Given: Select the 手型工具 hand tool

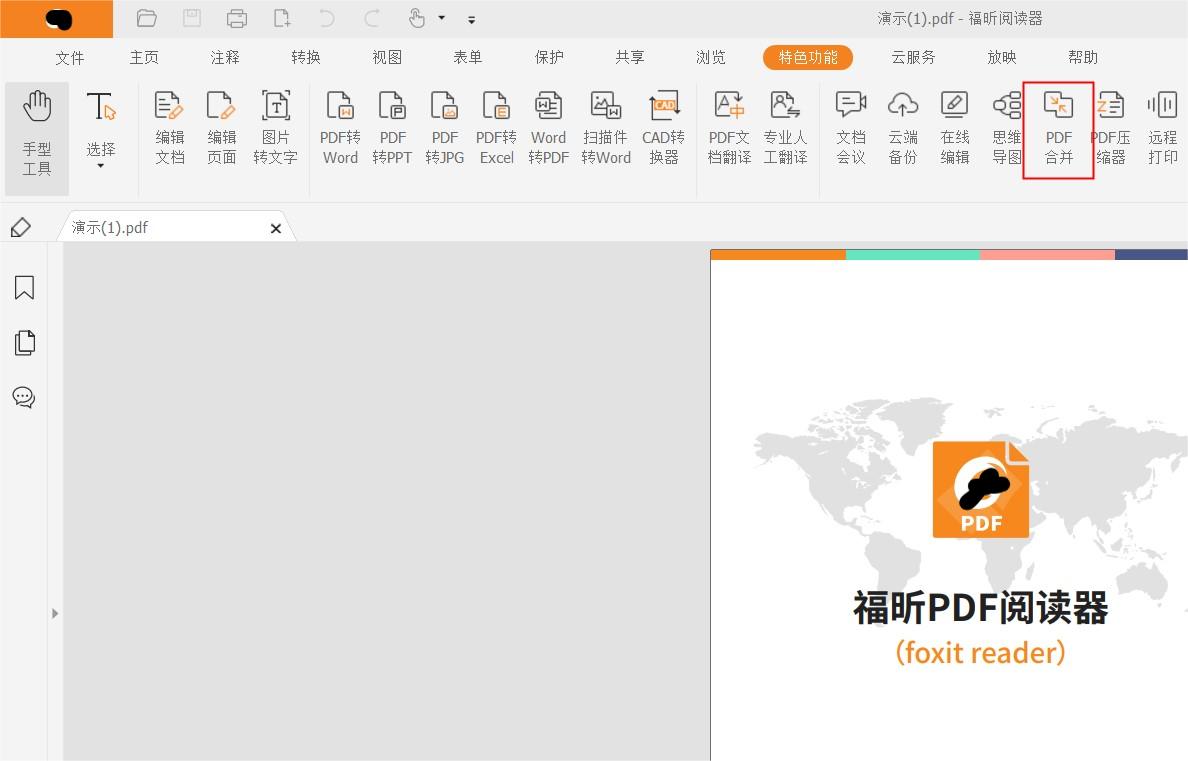Looking at the screenshot, I should coord(36,130).
